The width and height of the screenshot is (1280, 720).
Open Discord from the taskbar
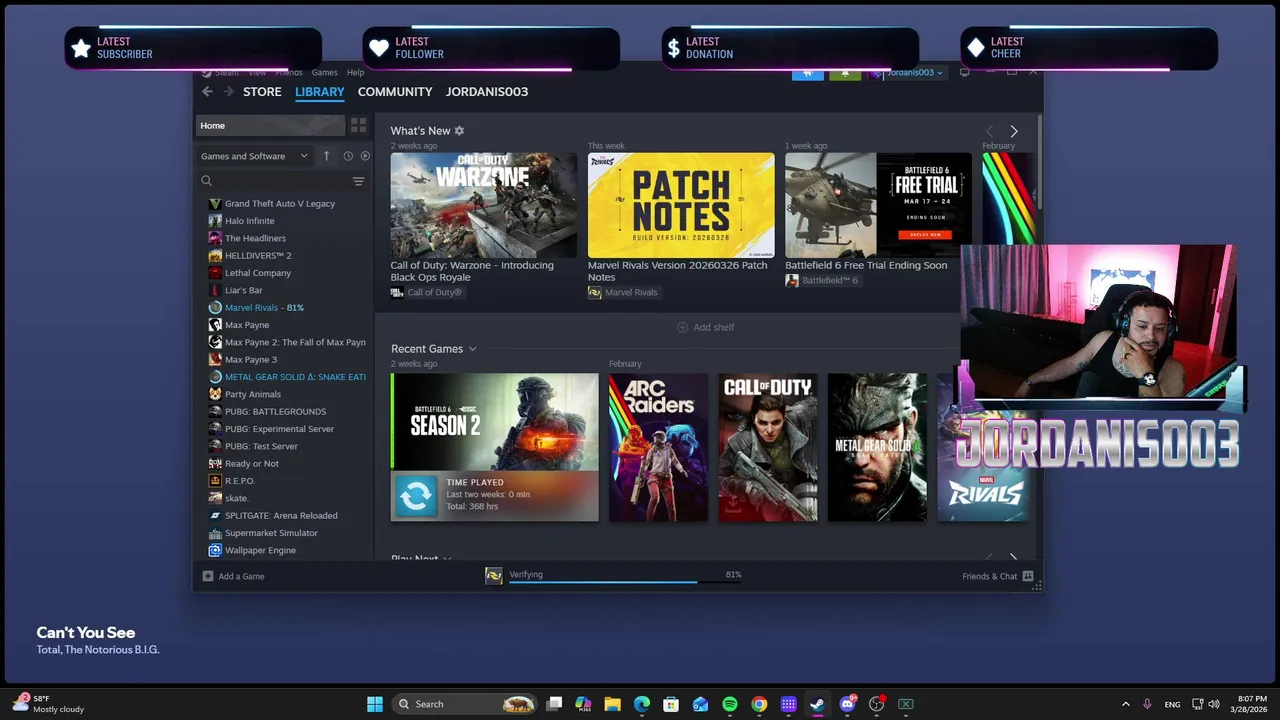[x=848, y=704]
